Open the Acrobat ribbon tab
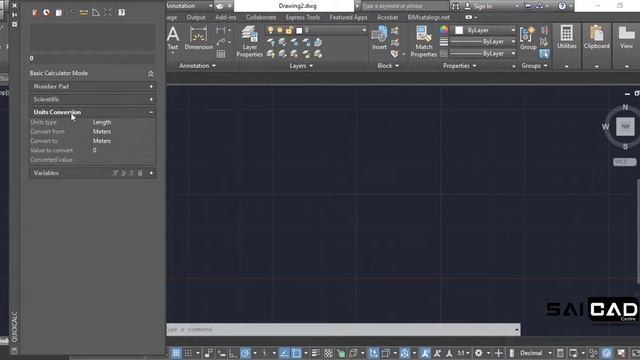The height and width of the screenshot is (360, 640). pos(387,17)
